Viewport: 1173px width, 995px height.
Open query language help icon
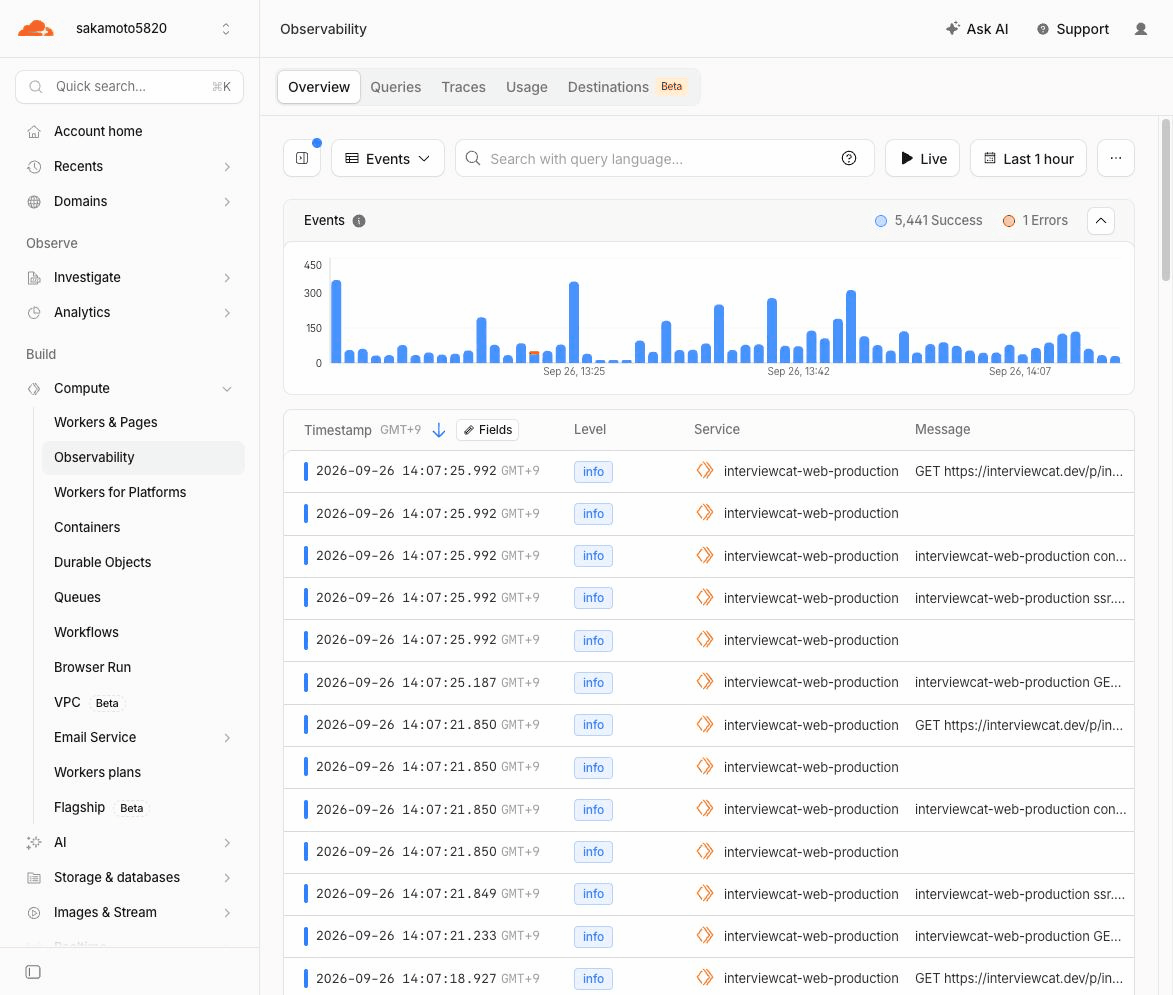pos(848,159)
